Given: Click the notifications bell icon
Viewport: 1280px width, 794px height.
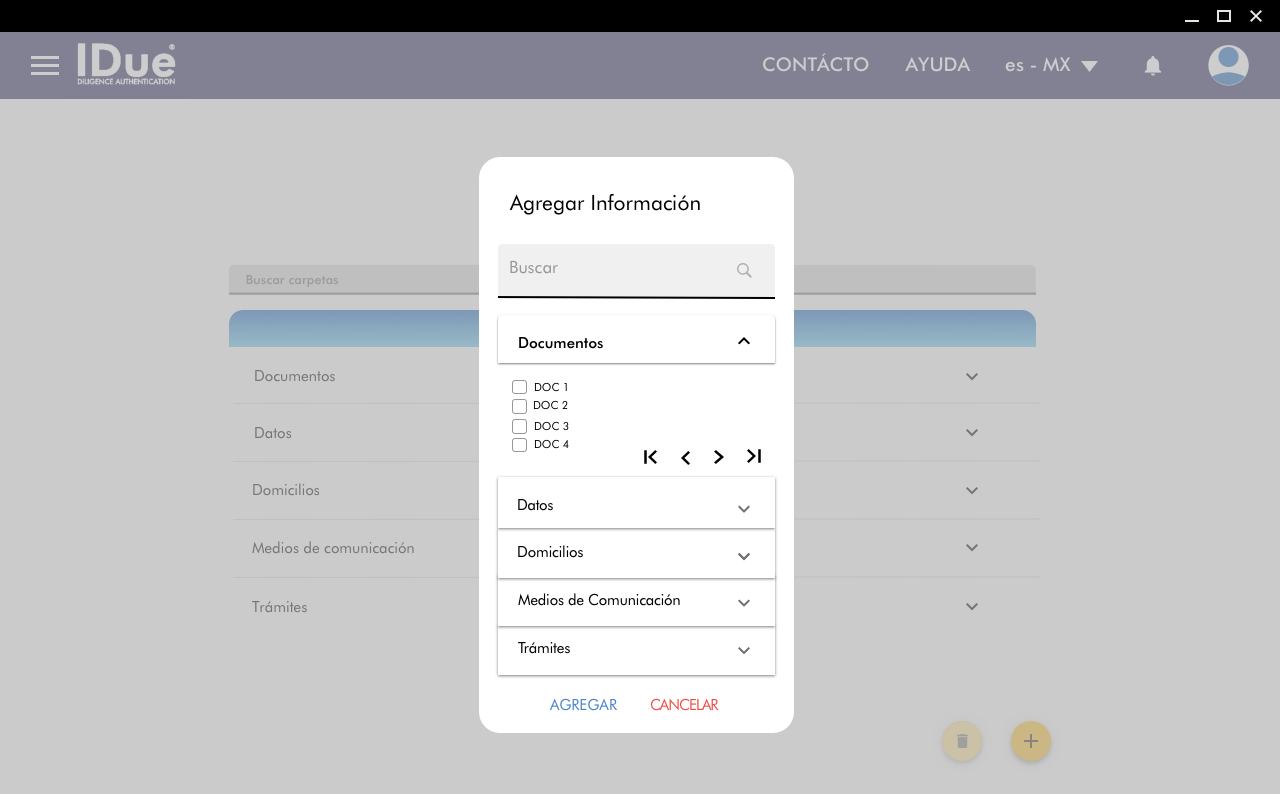Looking at the screenshot, I should coord(1152,66).
